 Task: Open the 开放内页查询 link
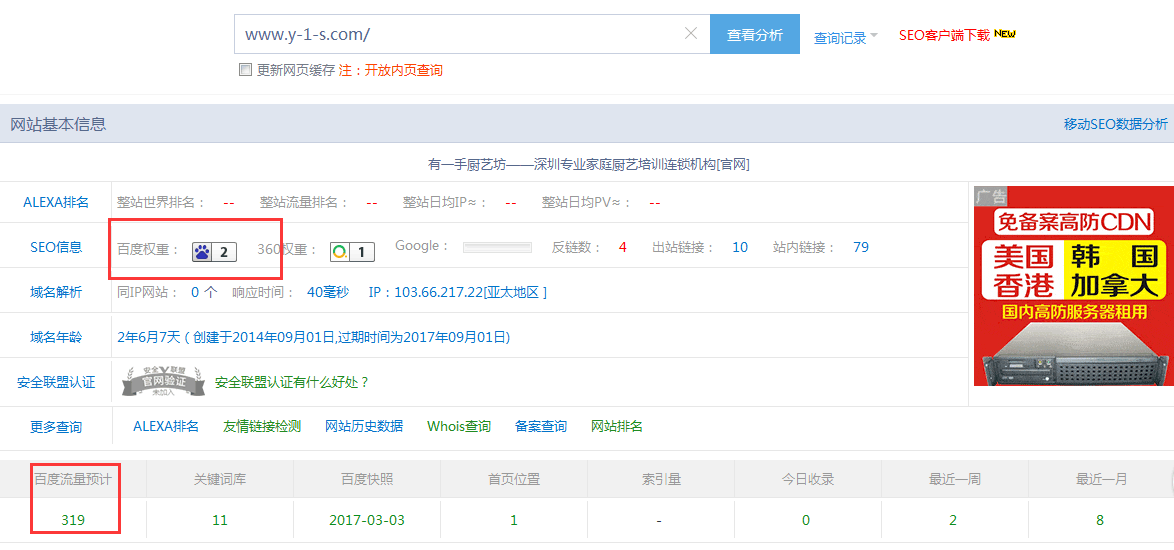tap(403, 70)
